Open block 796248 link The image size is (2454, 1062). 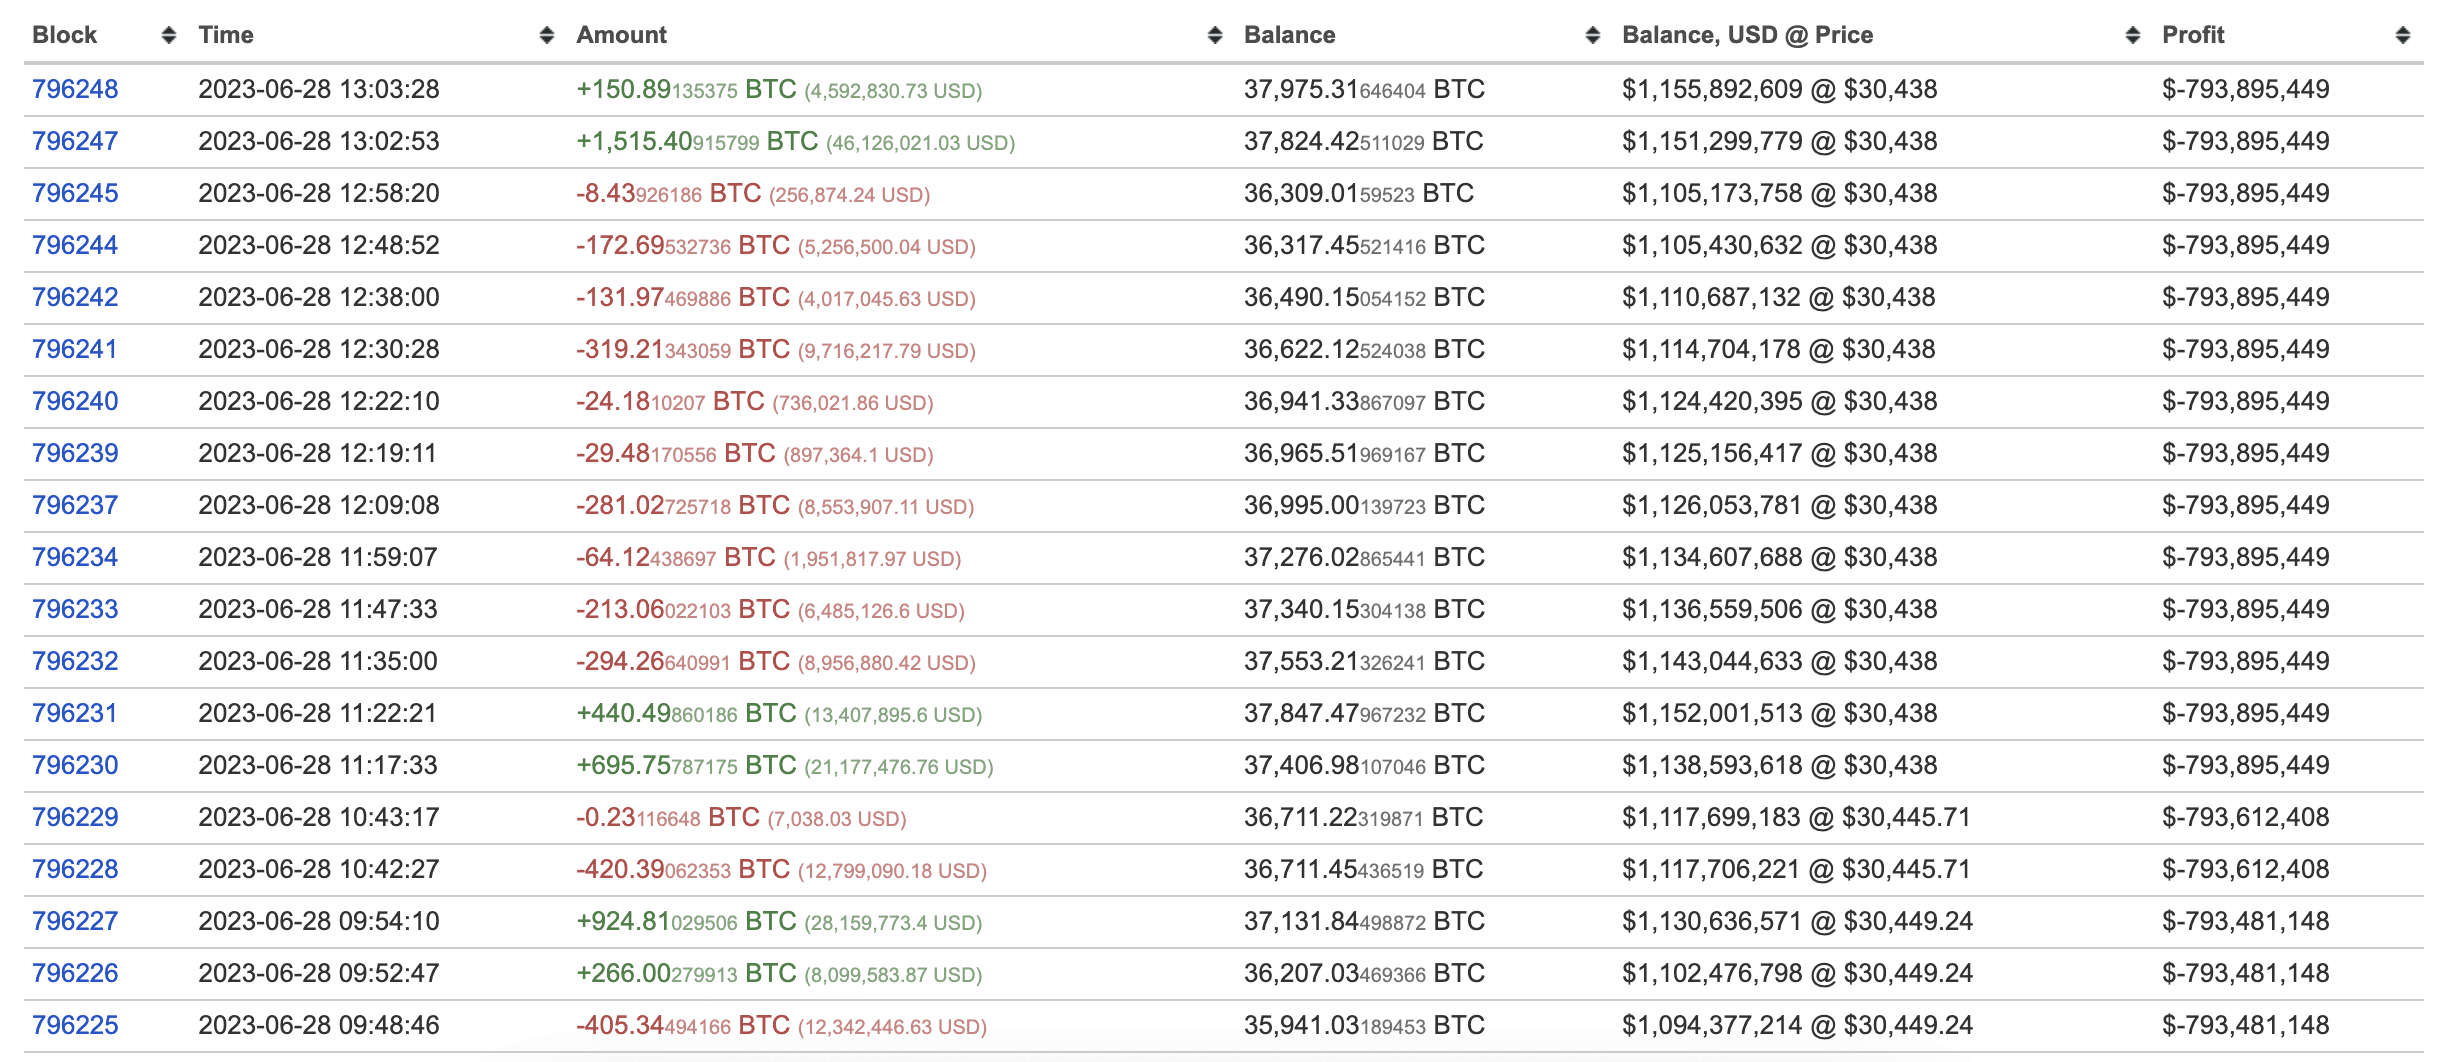click(x=75, y=89)
